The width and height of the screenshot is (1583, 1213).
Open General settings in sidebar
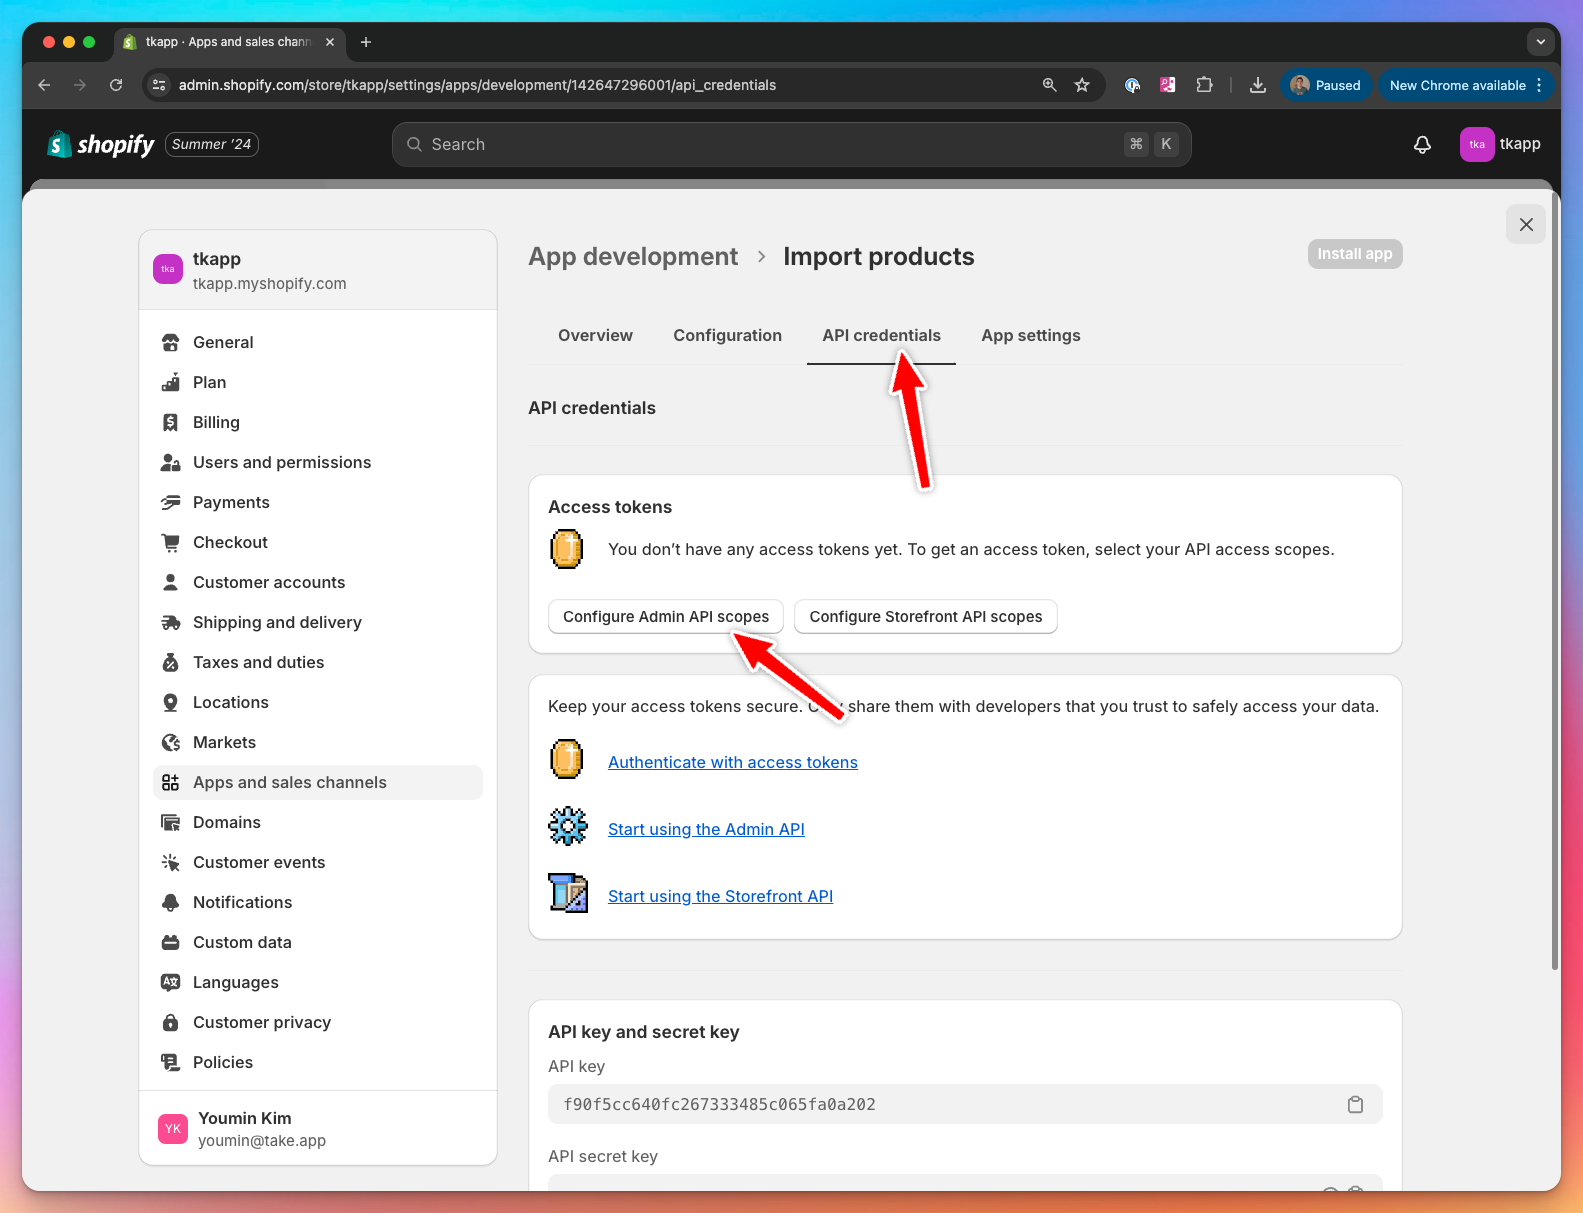pyautogui.click(x=318, y=342)
